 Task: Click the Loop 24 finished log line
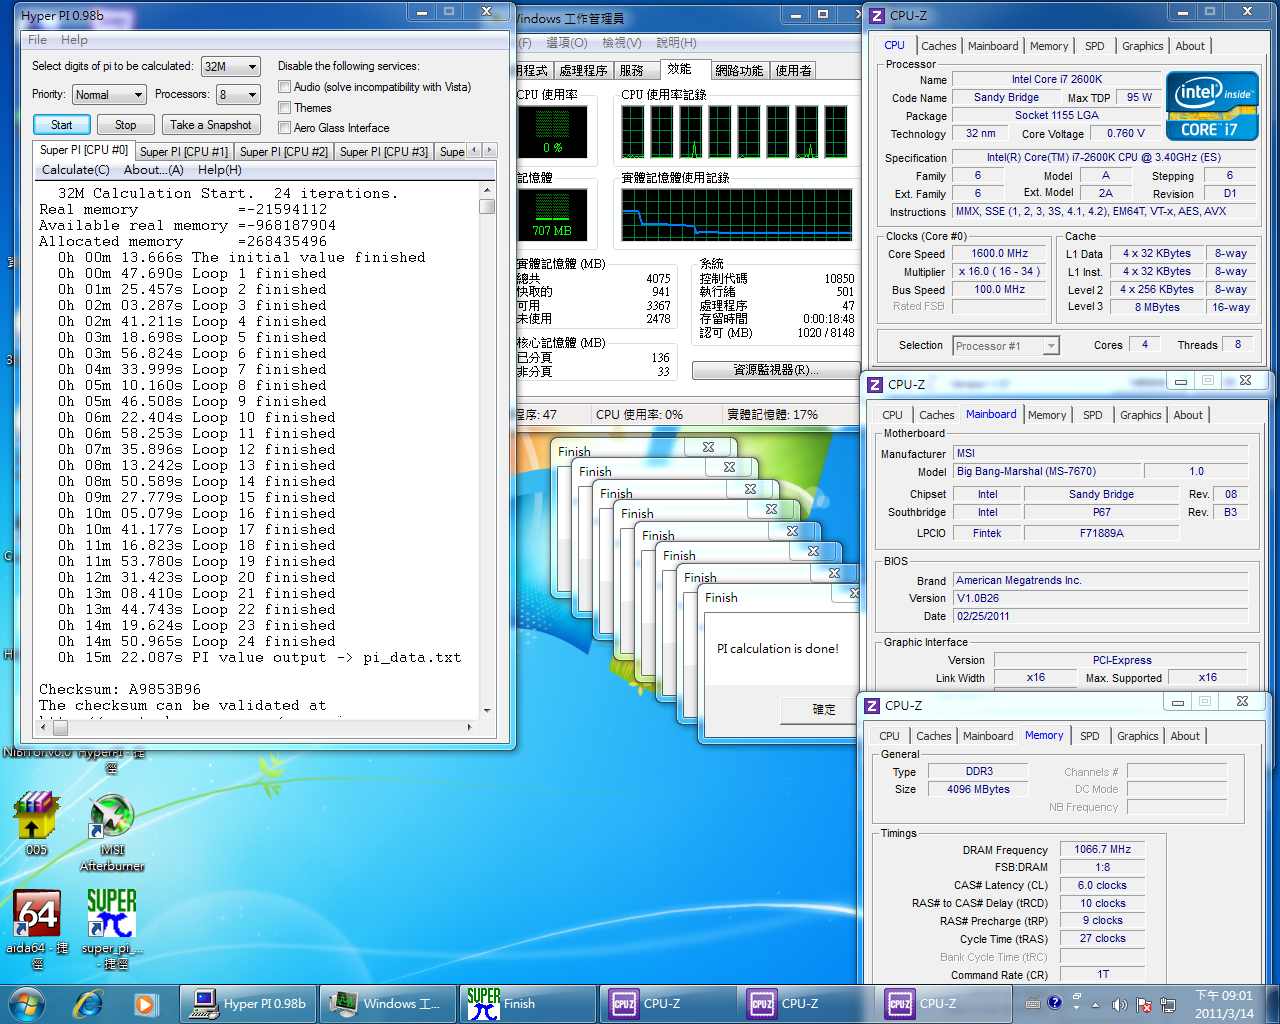click(x=197, y=641)
